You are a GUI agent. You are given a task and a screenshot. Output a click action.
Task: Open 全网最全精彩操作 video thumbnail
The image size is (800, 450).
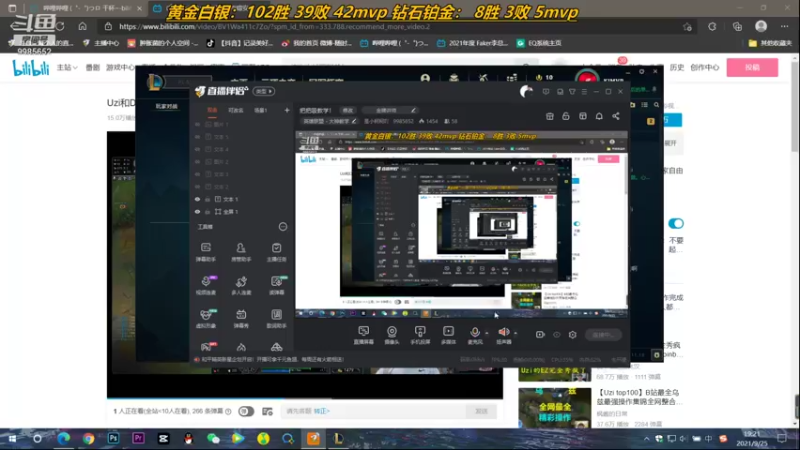[x=555, y=408]
